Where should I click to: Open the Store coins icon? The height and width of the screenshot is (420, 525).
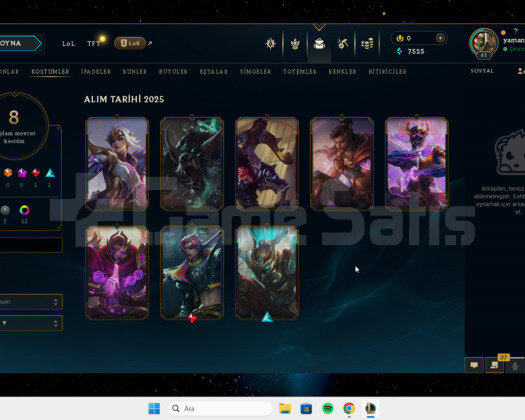(x=367, y=44)
